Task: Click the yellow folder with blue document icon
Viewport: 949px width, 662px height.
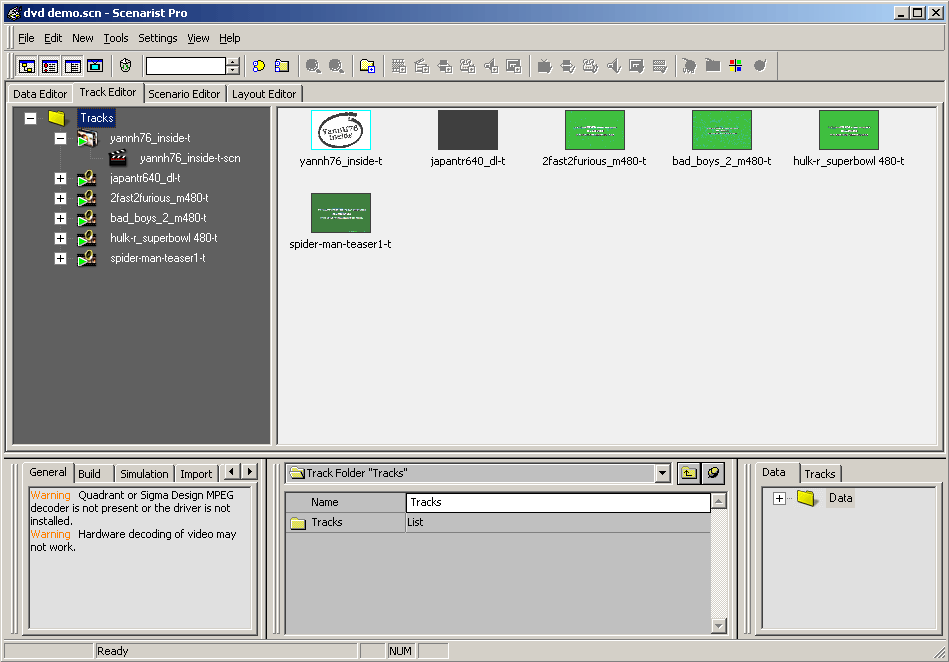Action: [282, 66]
